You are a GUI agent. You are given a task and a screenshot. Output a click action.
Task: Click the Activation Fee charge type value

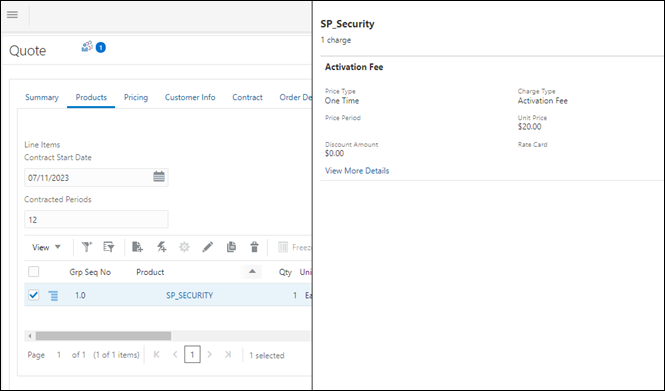[542, 101]
